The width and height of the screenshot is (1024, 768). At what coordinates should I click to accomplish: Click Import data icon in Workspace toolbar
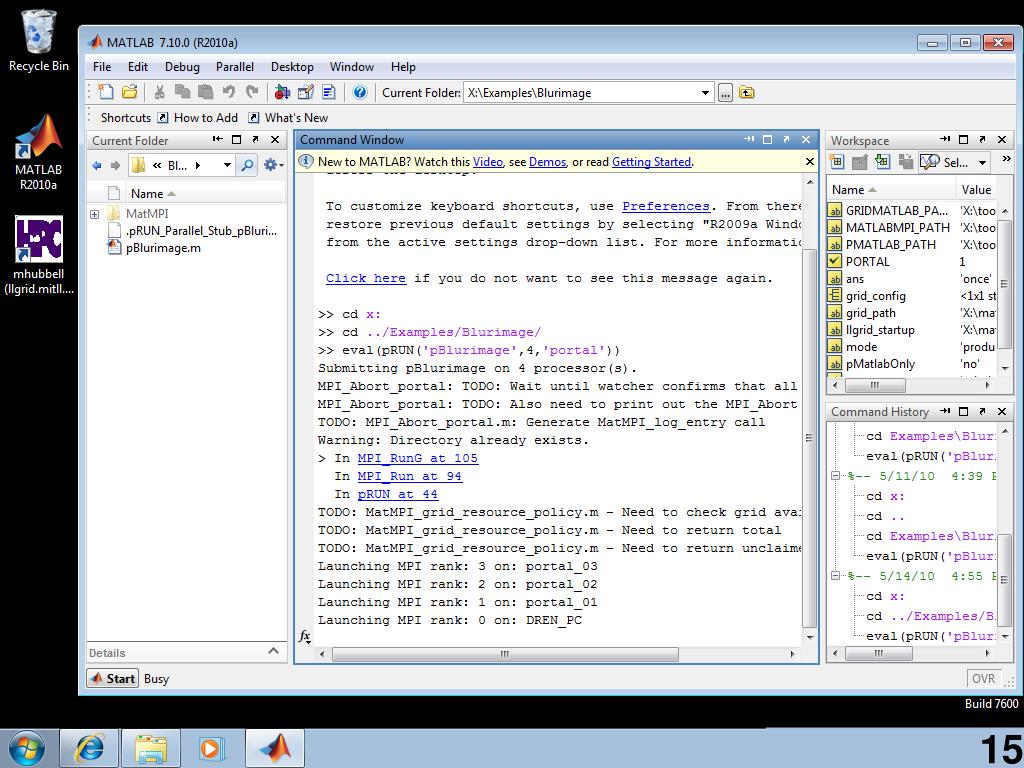point(883,161)
